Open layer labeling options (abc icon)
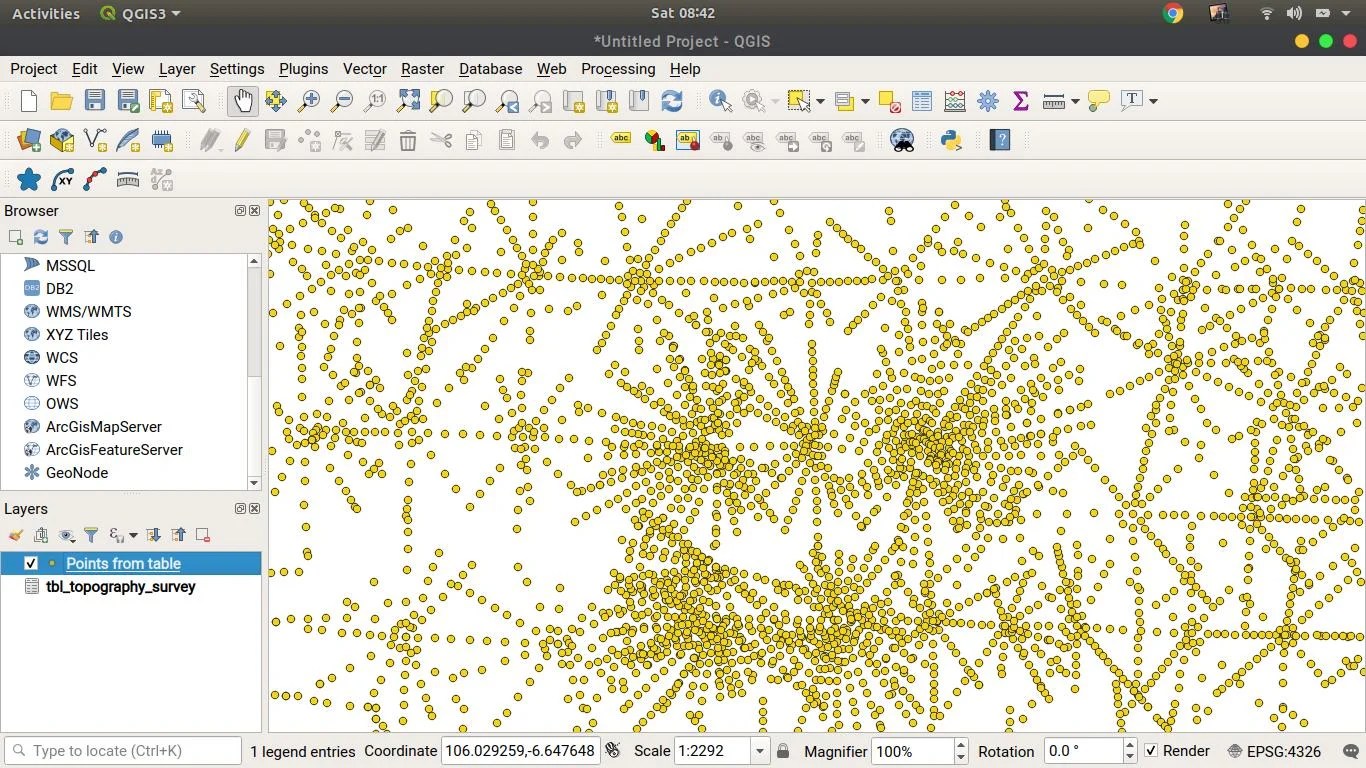Image resolution: width=1366 pixels, height=768 pixels. pos(621,140)
